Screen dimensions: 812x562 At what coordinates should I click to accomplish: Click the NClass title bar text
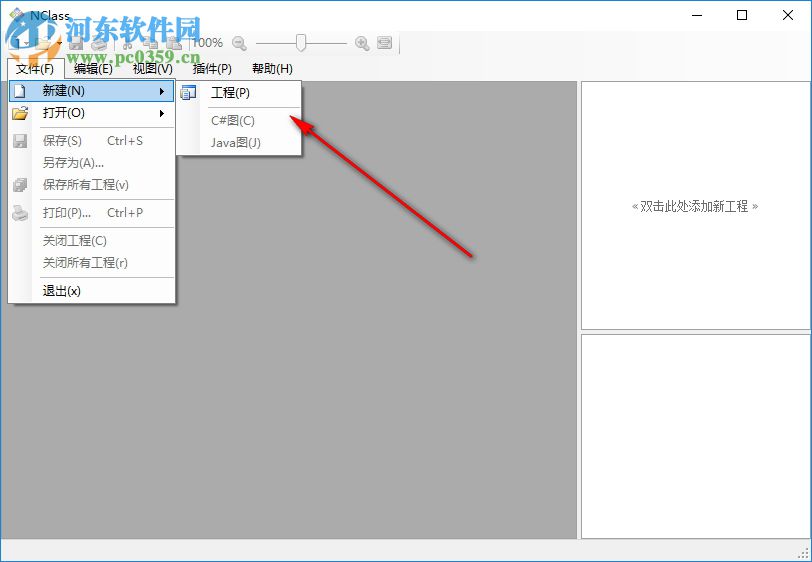50,16
